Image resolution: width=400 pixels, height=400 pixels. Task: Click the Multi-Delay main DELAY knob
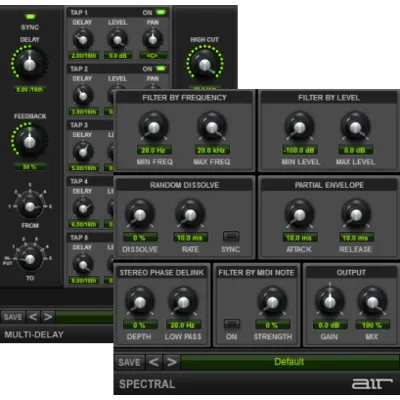30,63
